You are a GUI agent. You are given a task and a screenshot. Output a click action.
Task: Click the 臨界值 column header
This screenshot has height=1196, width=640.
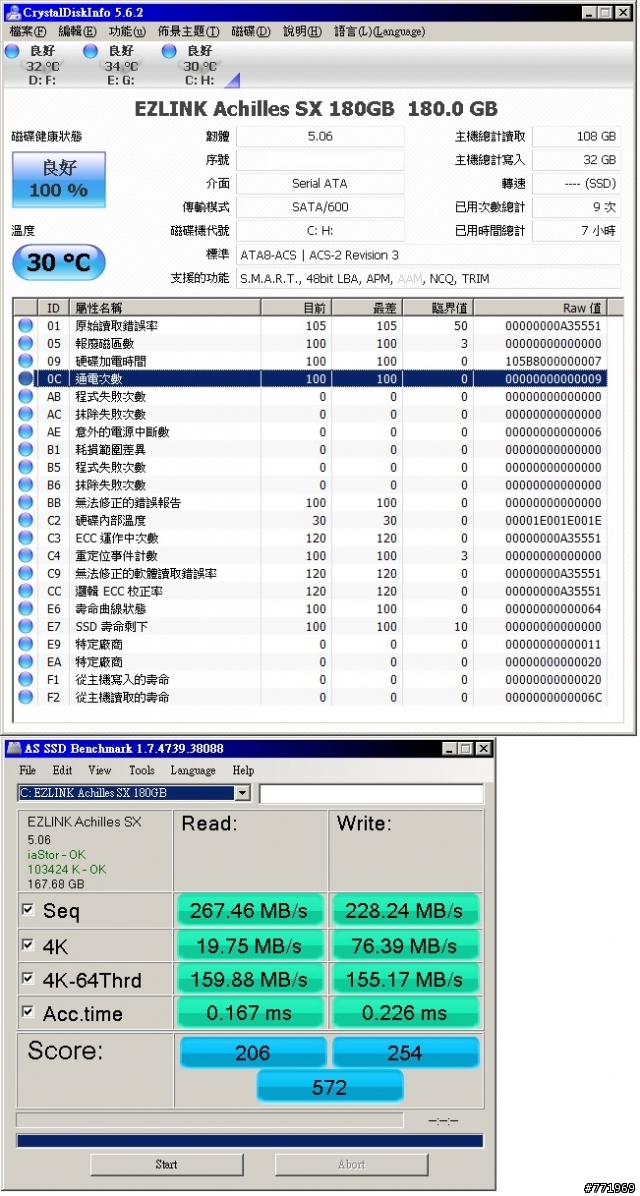click(439, 308)
